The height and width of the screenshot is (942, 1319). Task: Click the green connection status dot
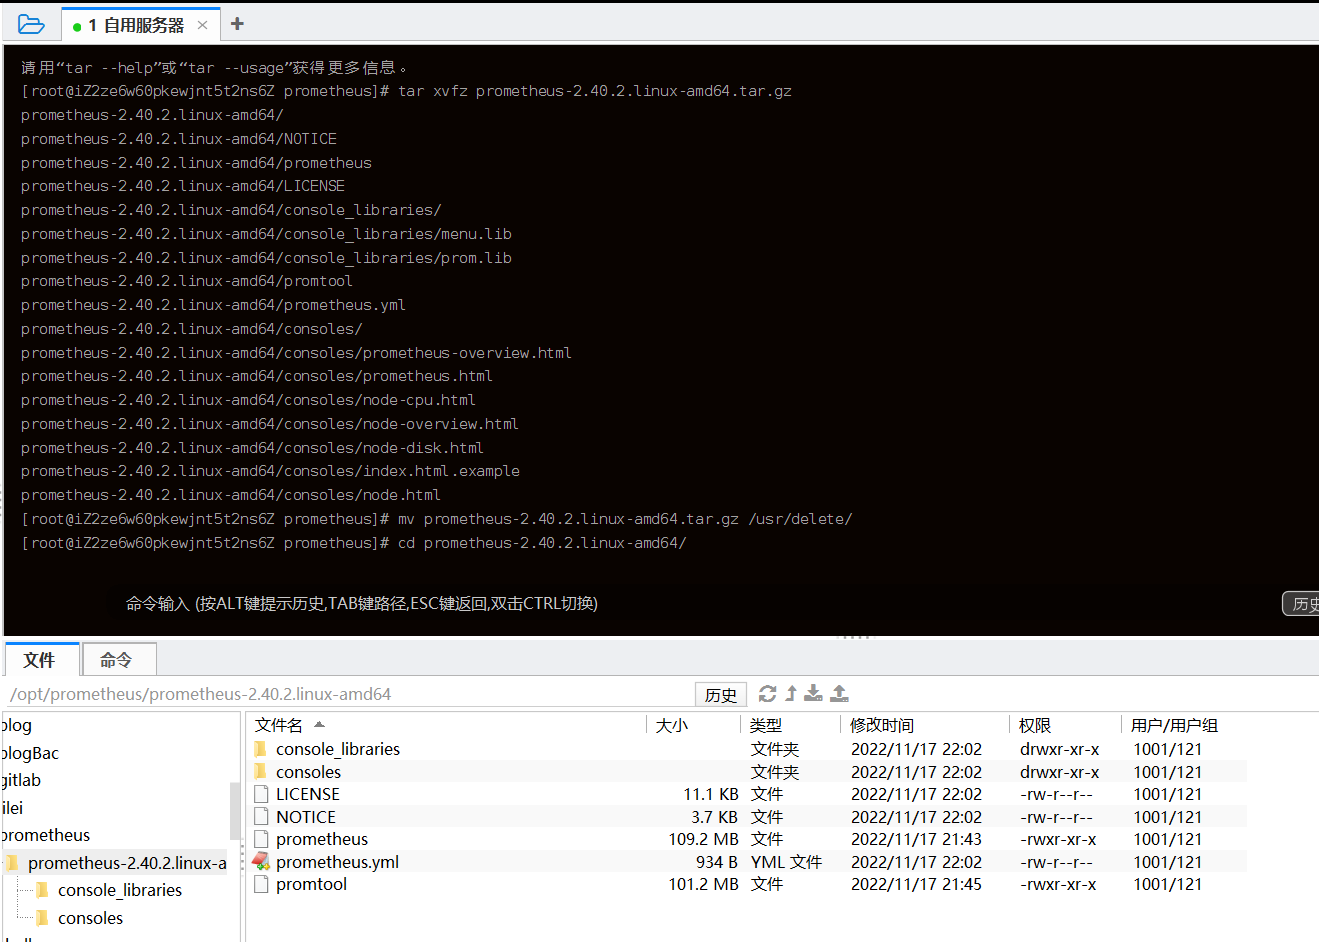pos(77,27)
